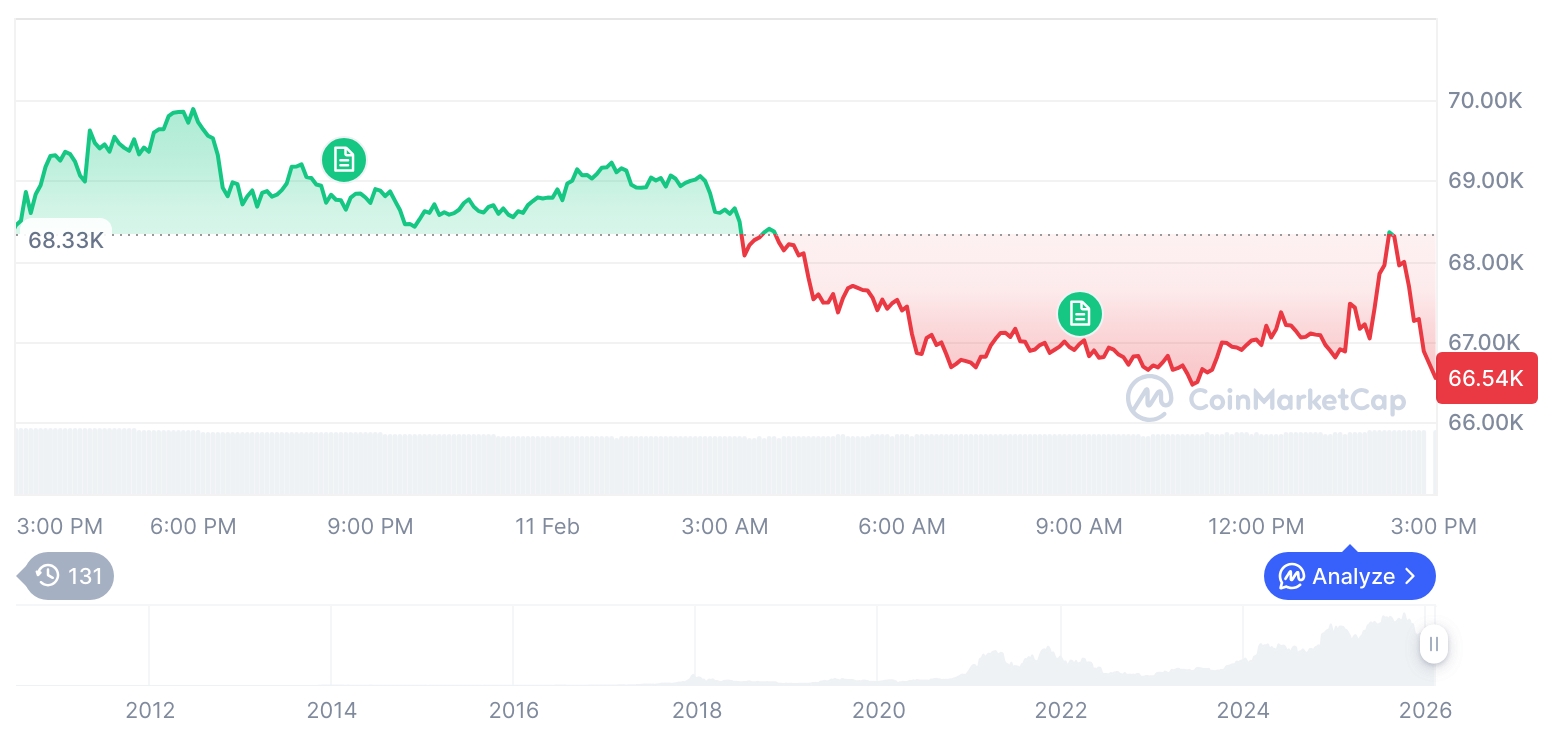This screenshot has width=1566, height=732.
Task: Click the Analyze button
Action: pos(1349,576)
